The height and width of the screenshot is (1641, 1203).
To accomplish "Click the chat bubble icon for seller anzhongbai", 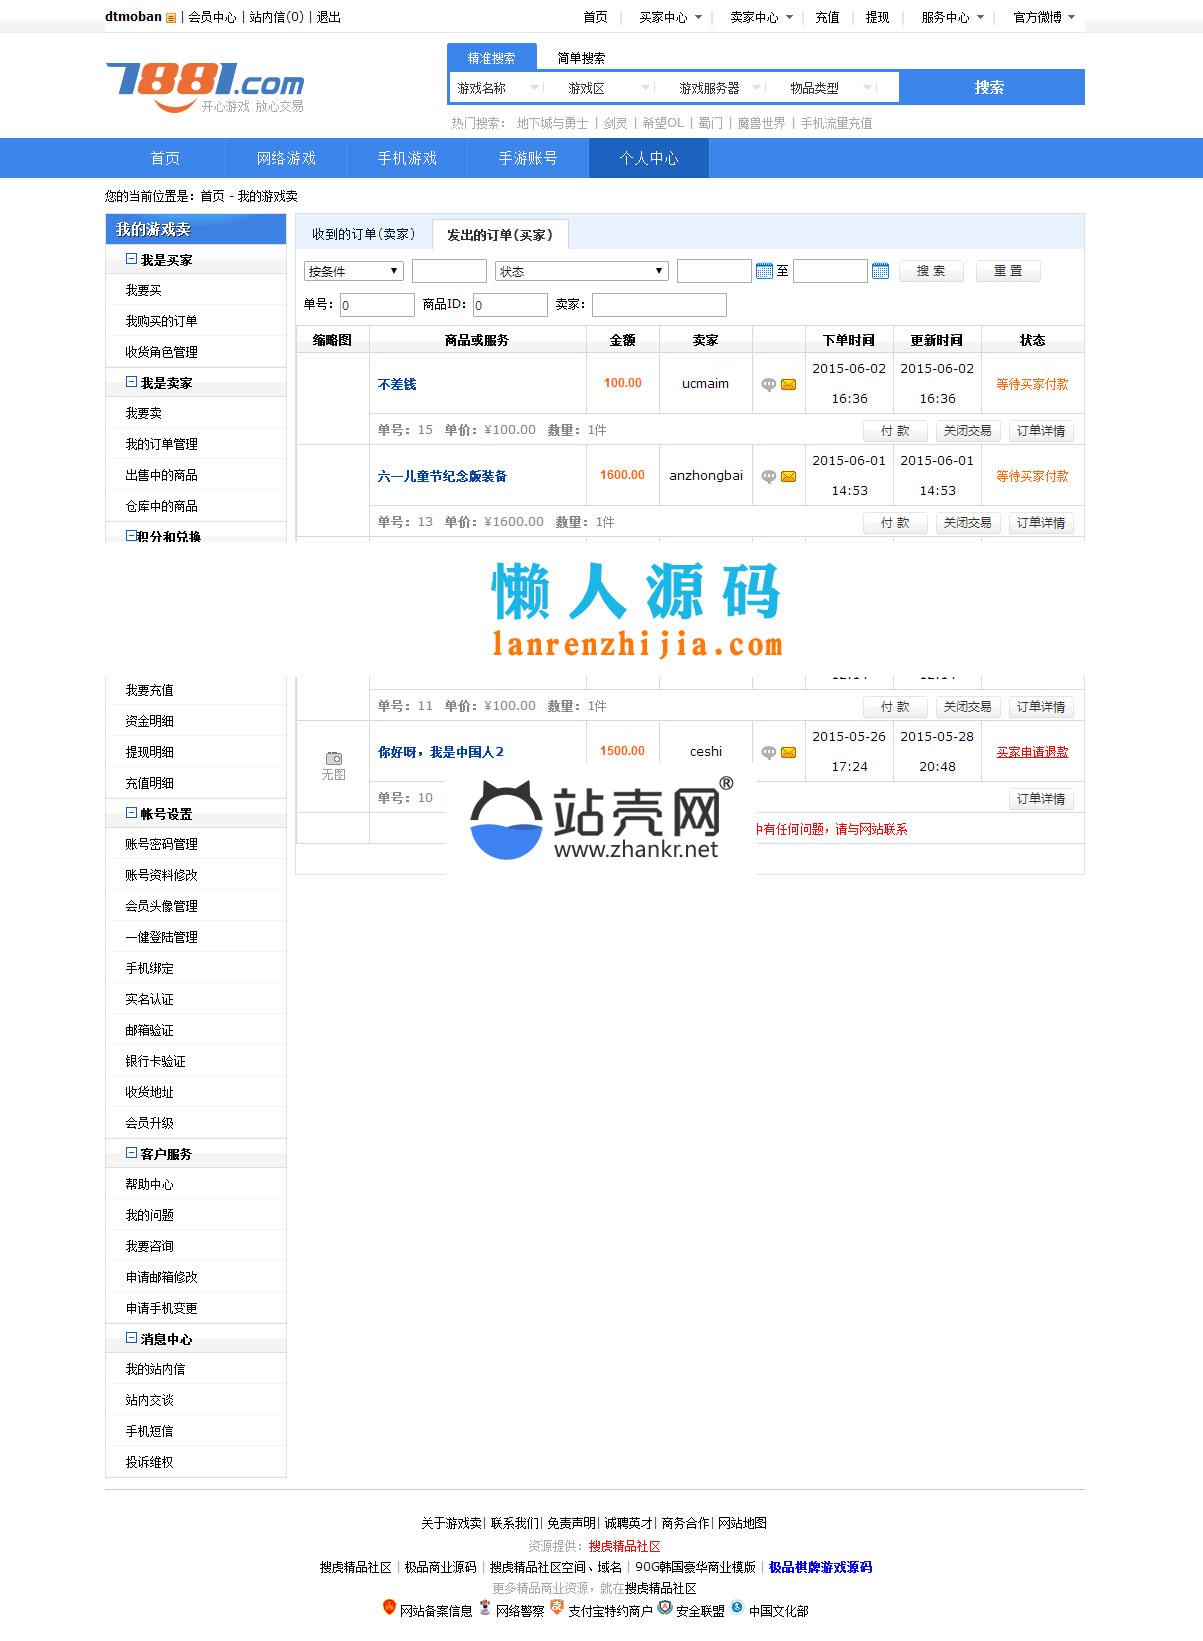I will pos(768,477).
